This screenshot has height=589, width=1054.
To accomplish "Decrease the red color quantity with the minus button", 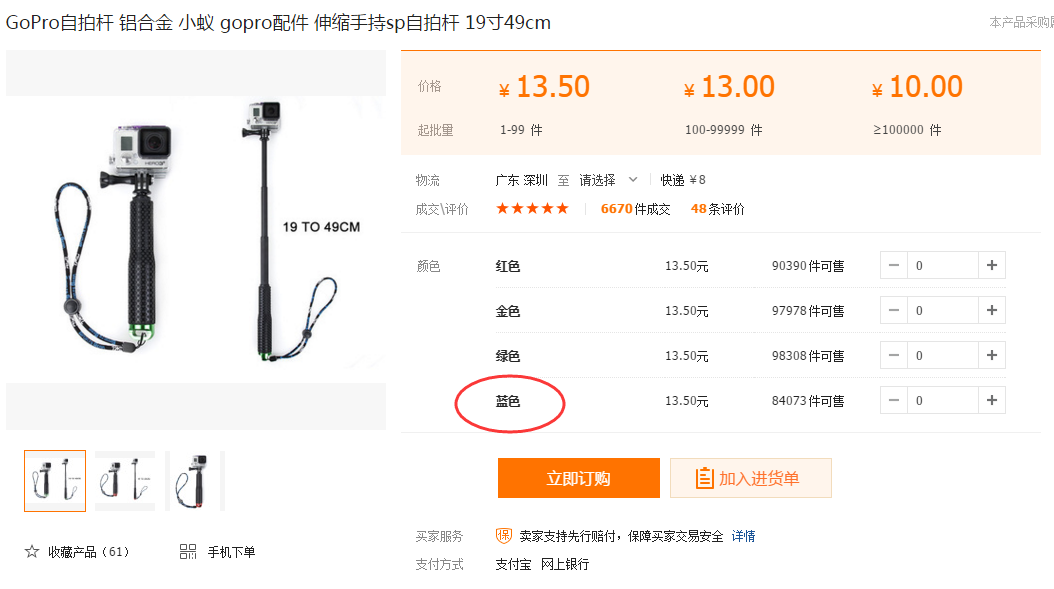I will (x=894, y=266).
